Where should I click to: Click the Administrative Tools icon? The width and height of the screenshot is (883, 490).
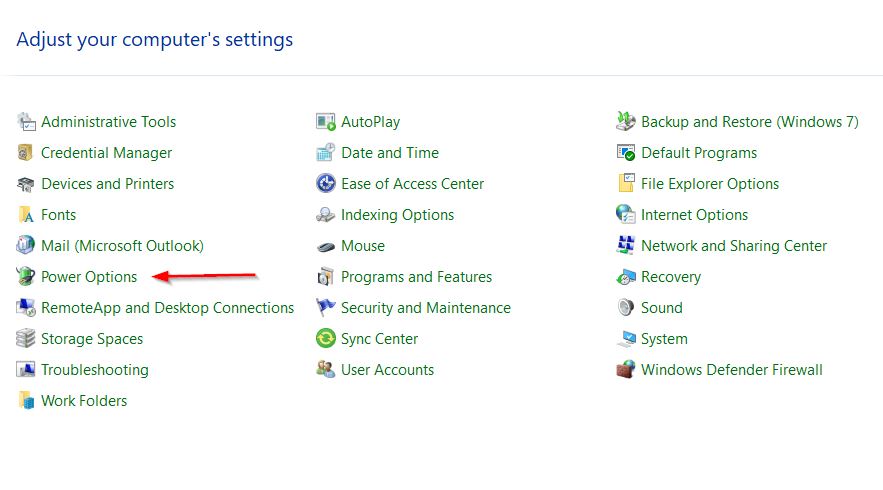tap(25, 122)
